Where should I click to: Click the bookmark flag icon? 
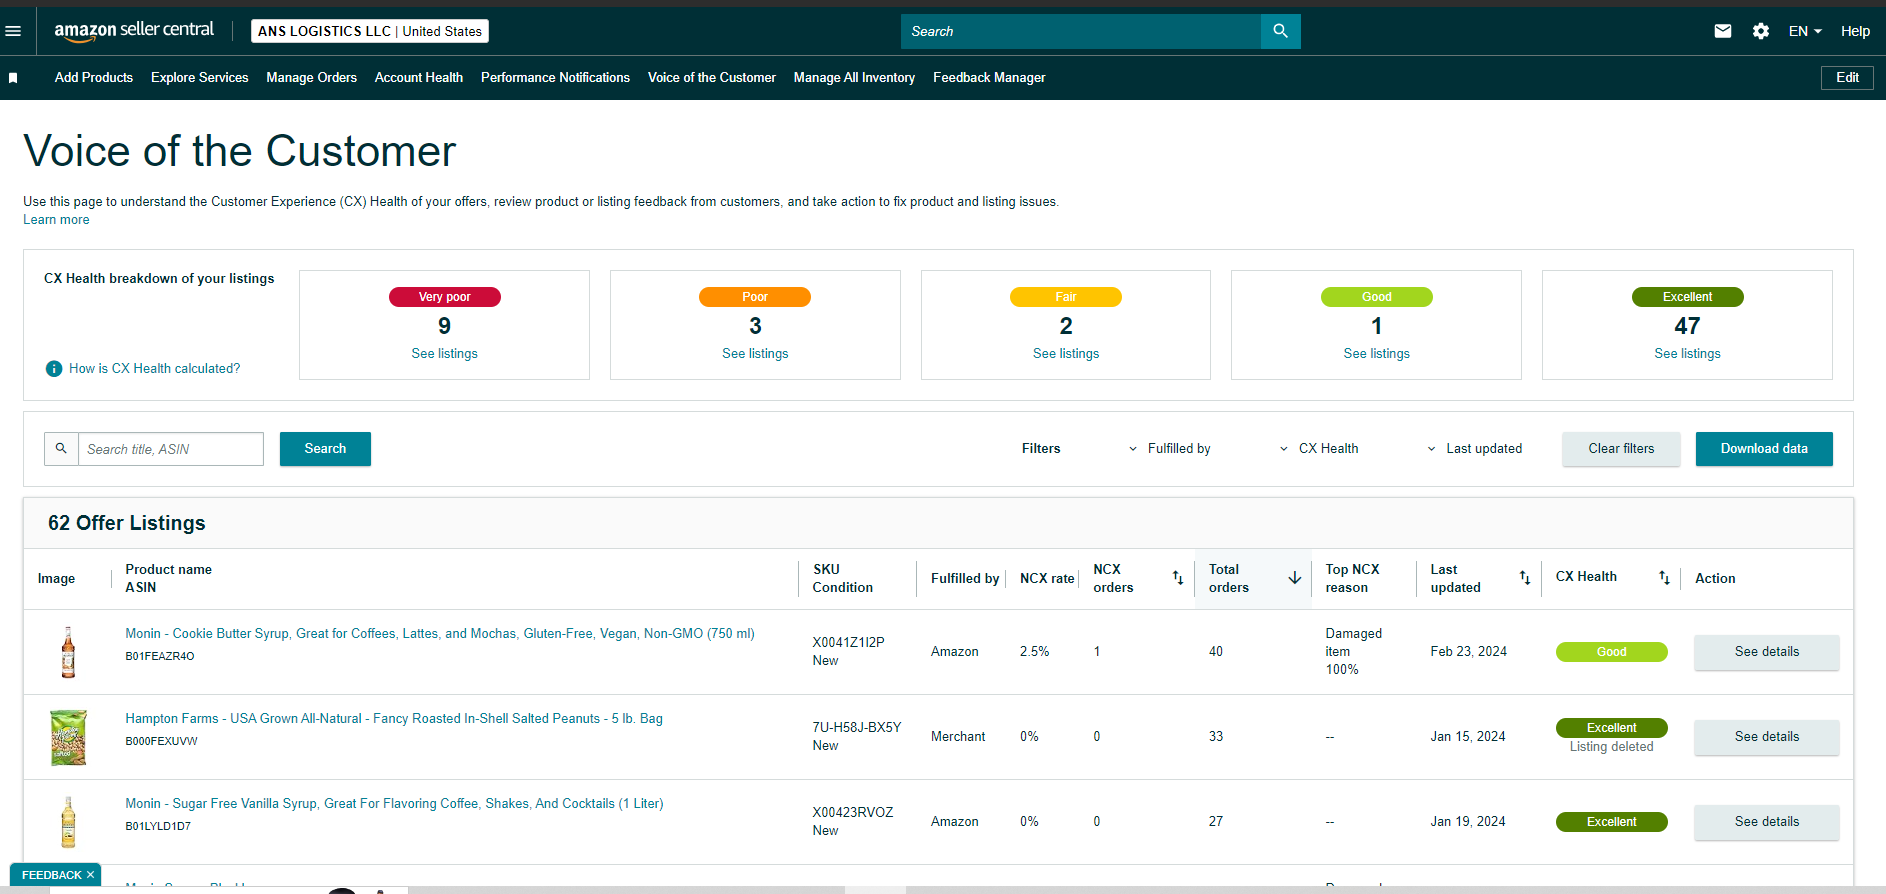tap(13, 78)
